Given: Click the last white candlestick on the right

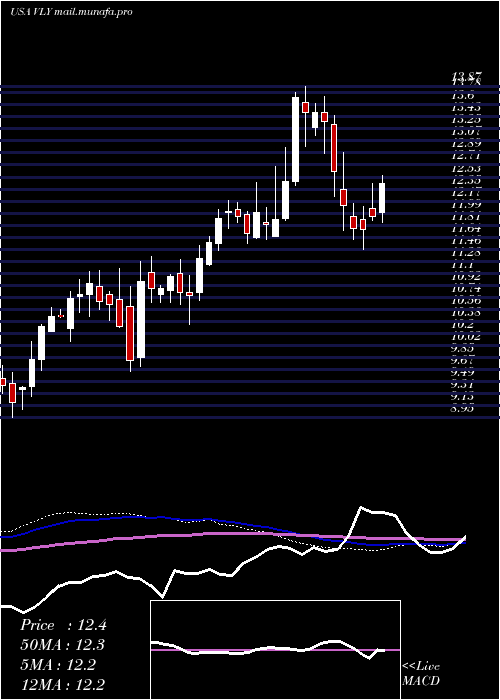Looking at the screenshot, I should pos(382,198).
